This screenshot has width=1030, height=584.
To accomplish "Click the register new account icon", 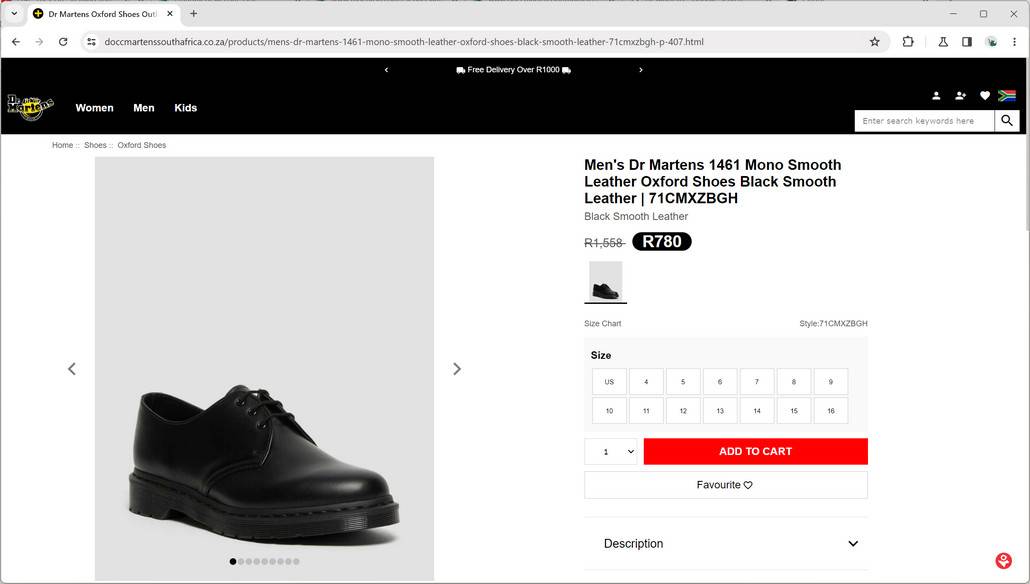I will 960,96.
